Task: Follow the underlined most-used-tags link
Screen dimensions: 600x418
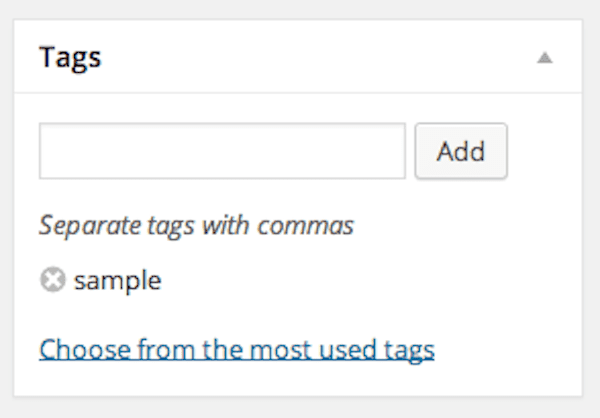Action: (x=236, y=350)
